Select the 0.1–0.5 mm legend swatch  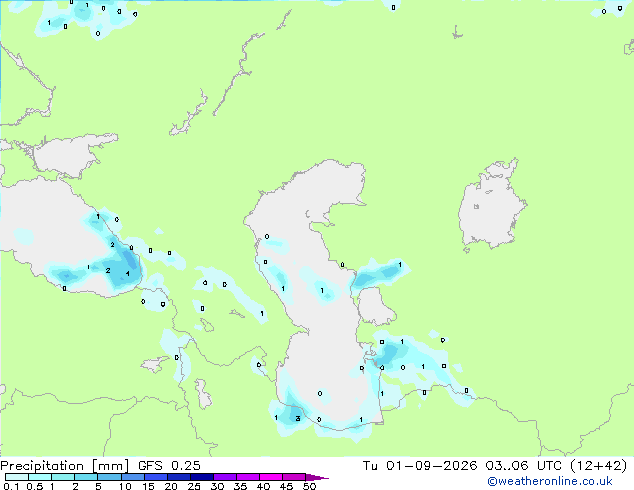pos(17,477)
